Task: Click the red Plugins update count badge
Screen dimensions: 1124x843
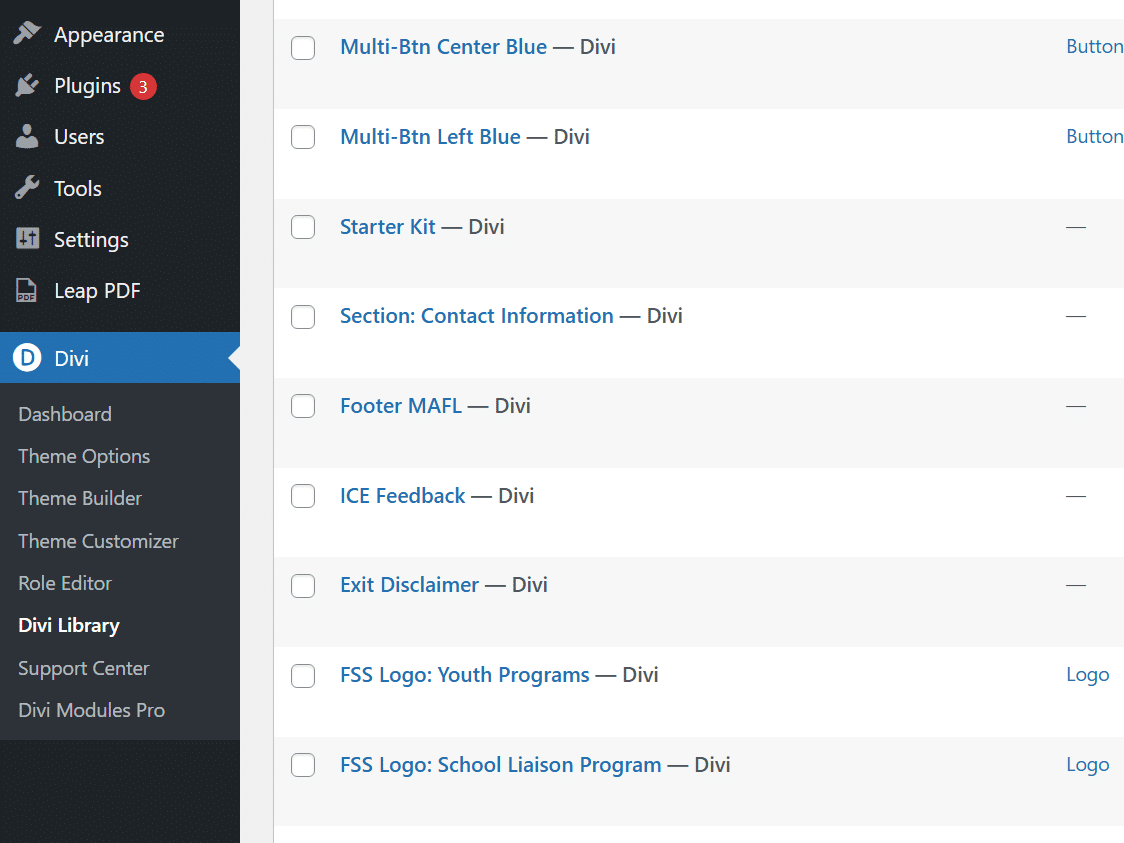Action: [143, 87]
